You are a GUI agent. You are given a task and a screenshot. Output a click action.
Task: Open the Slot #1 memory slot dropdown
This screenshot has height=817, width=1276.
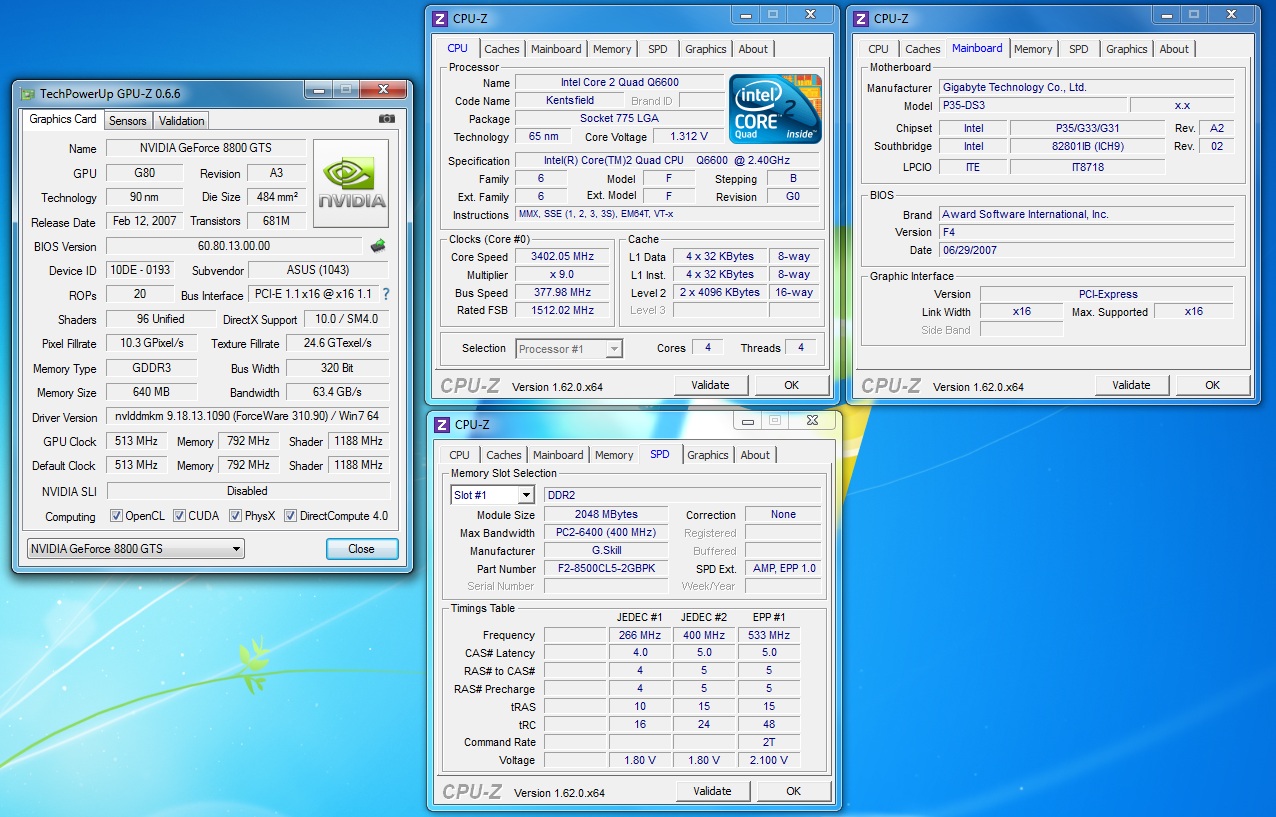click(493, 495)
